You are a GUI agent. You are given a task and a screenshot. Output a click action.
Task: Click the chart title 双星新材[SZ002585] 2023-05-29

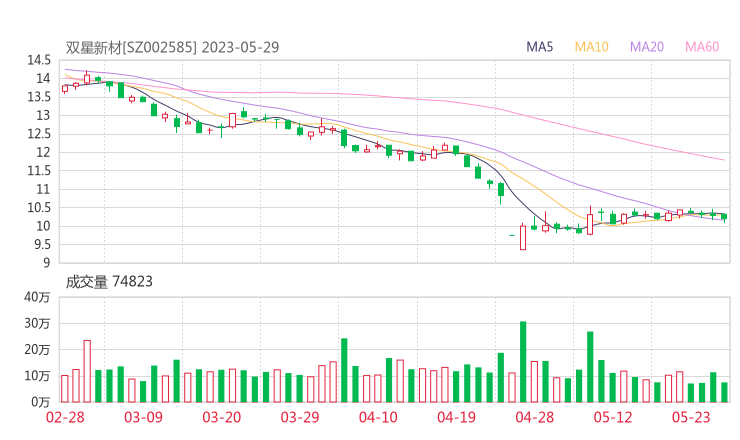tap(172, 47)
